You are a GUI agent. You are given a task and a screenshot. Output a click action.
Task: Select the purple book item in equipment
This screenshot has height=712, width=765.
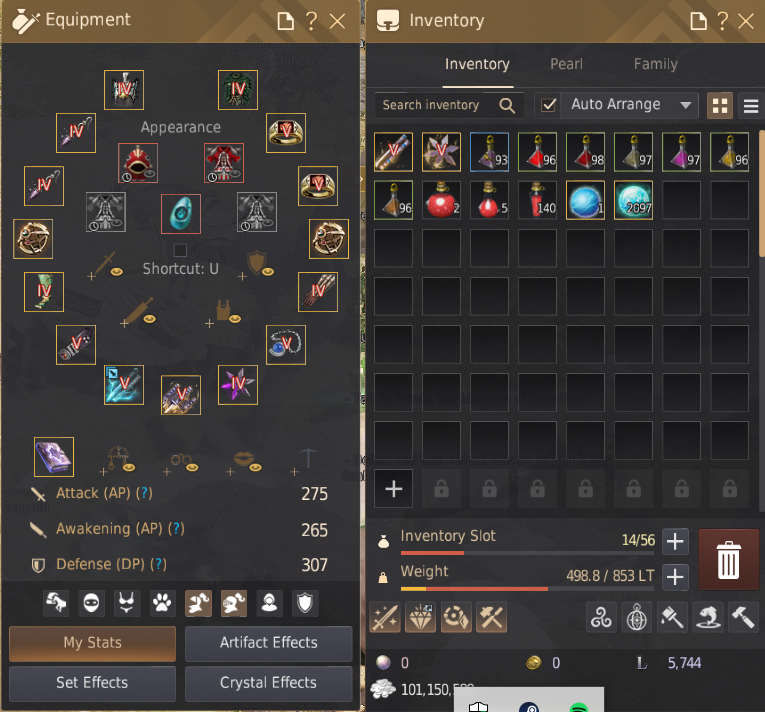[54, 457]
